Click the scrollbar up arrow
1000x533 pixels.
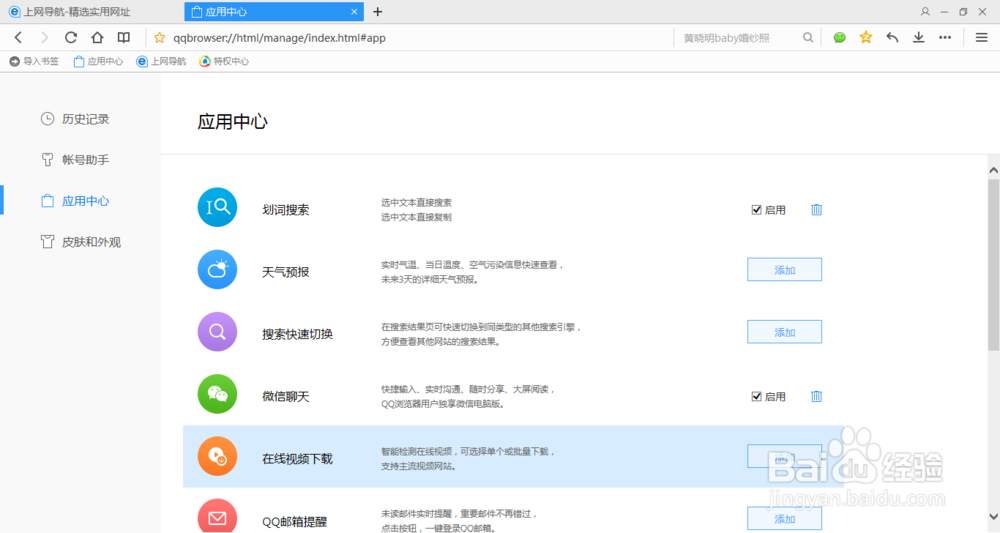tap(994, 170)
